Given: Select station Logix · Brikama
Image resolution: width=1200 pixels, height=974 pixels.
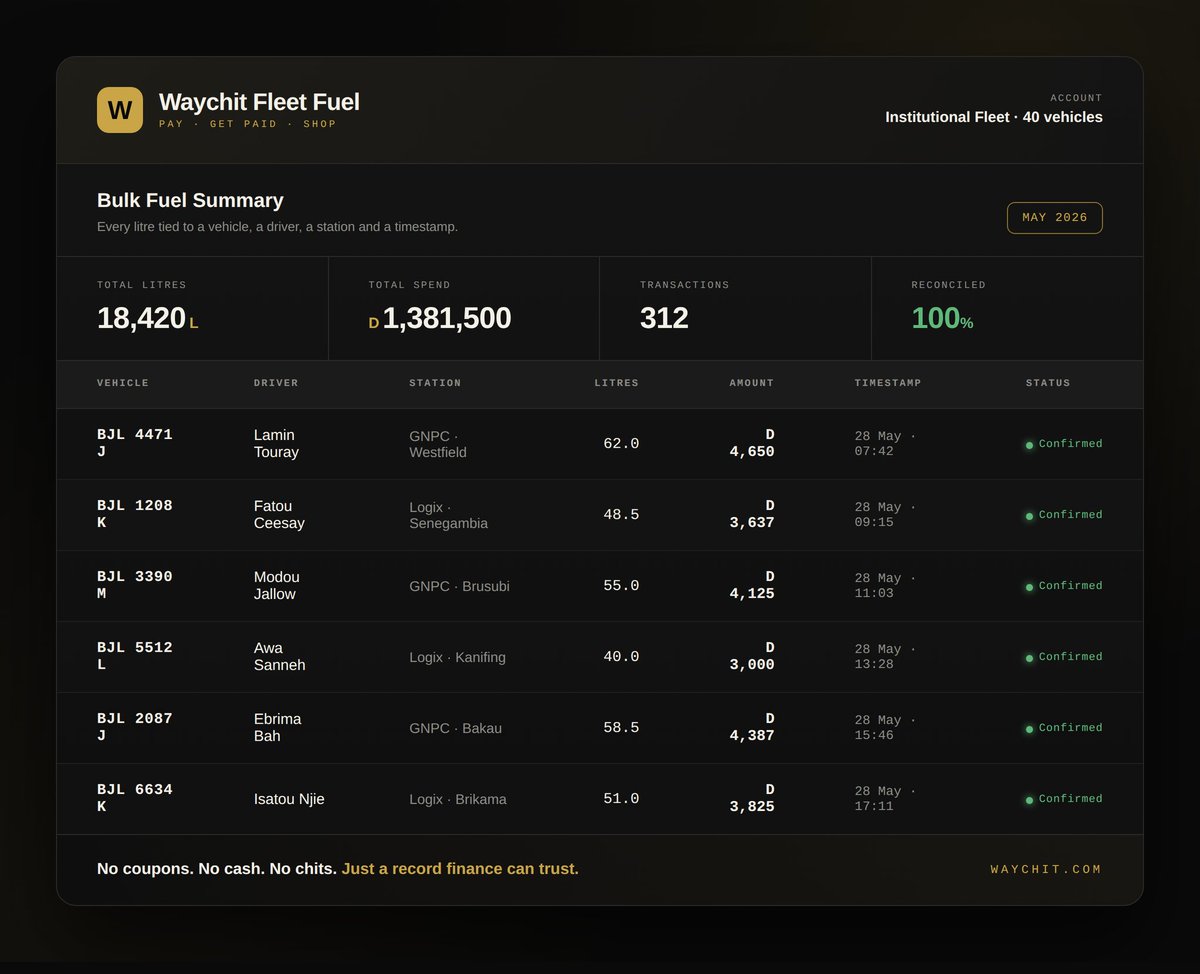Looking at the screenshot, I should [x=458, y=799].
